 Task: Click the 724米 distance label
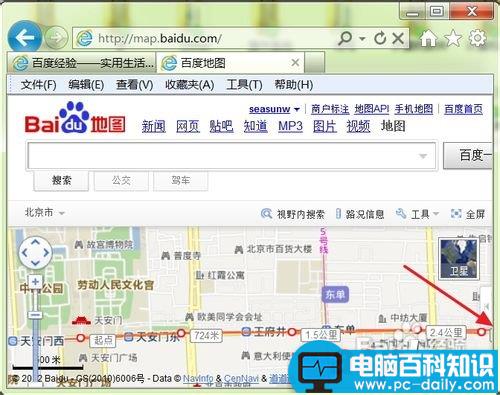[206, 336]
